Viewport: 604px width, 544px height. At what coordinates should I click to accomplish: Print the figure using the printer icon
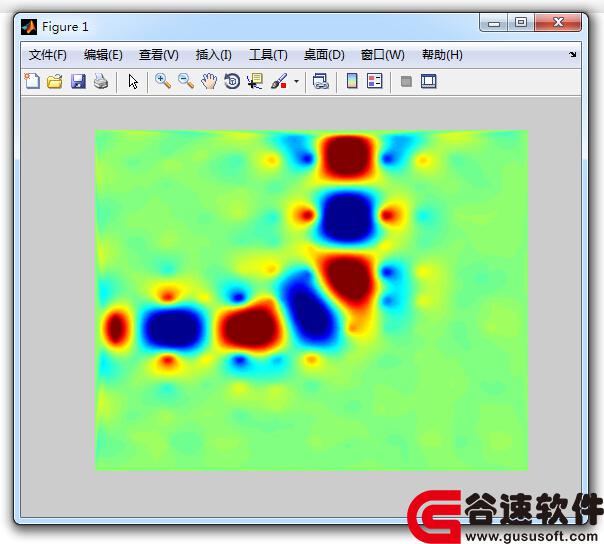101,82
